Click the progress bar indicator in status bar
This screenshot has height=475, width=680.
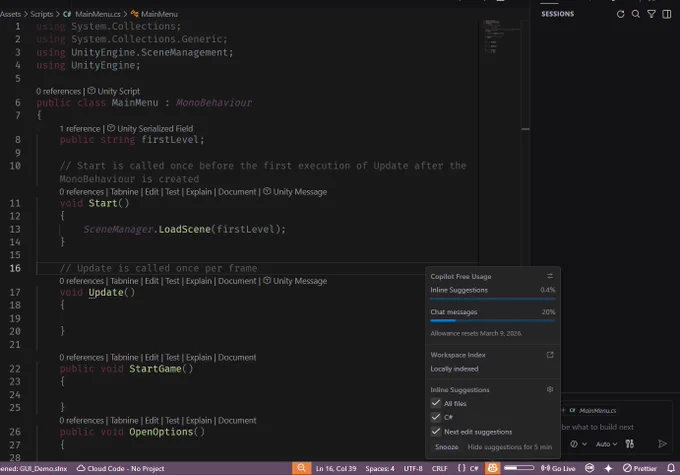(x=519, y=468)
